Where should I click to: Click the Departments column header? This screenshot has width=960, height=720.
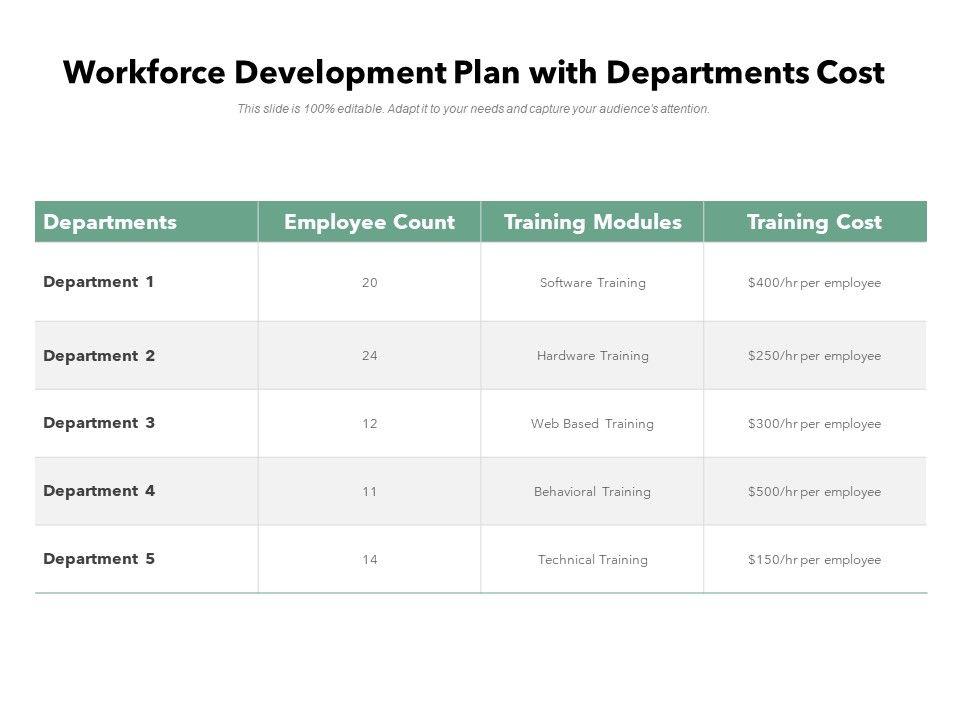[110, 222]
